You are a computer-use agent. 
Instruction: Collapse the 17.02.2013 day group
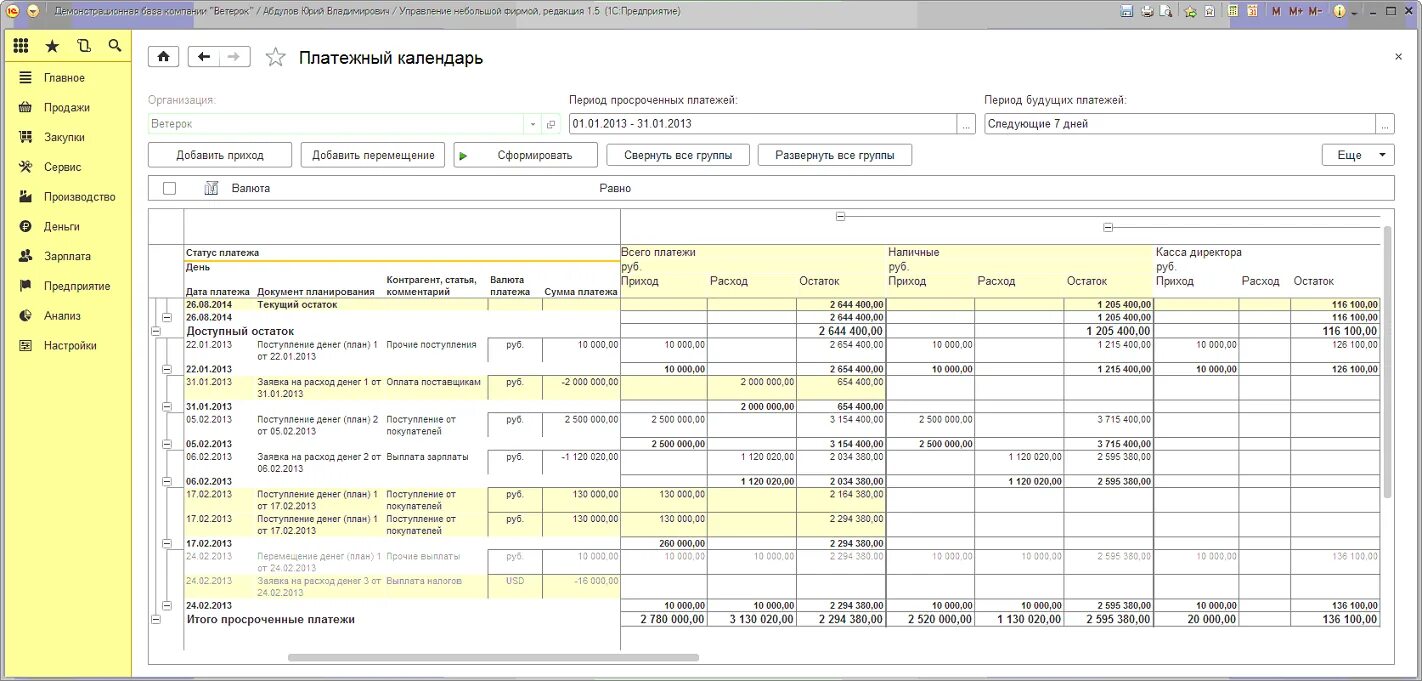pos(166,543)
